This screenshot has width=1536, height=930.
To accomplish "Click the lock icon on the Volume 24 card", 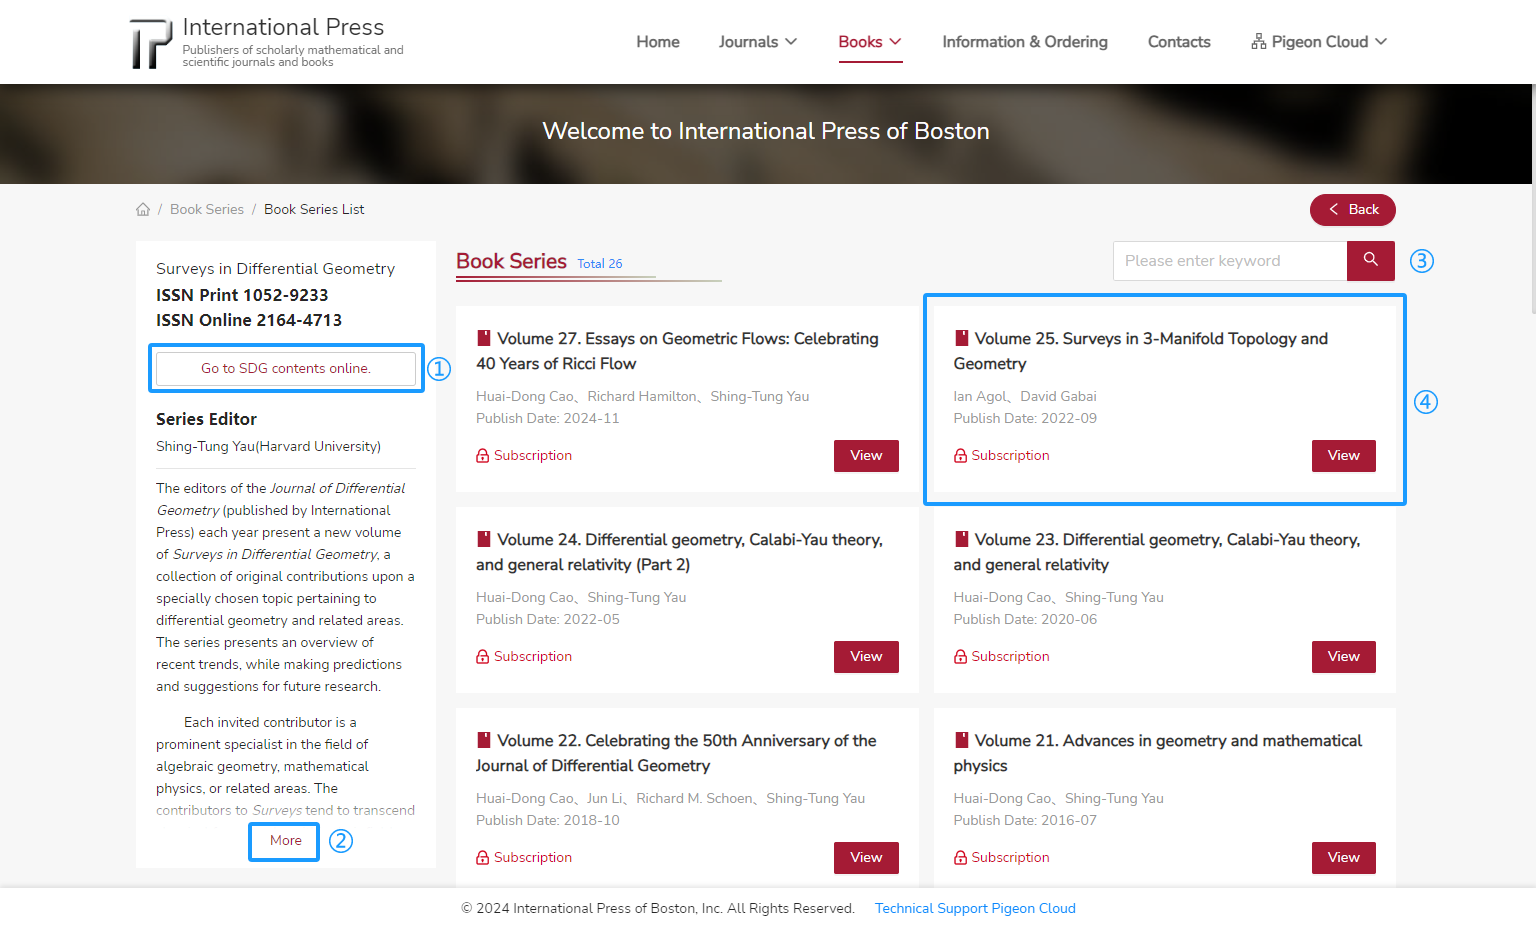I will [483, 657].
